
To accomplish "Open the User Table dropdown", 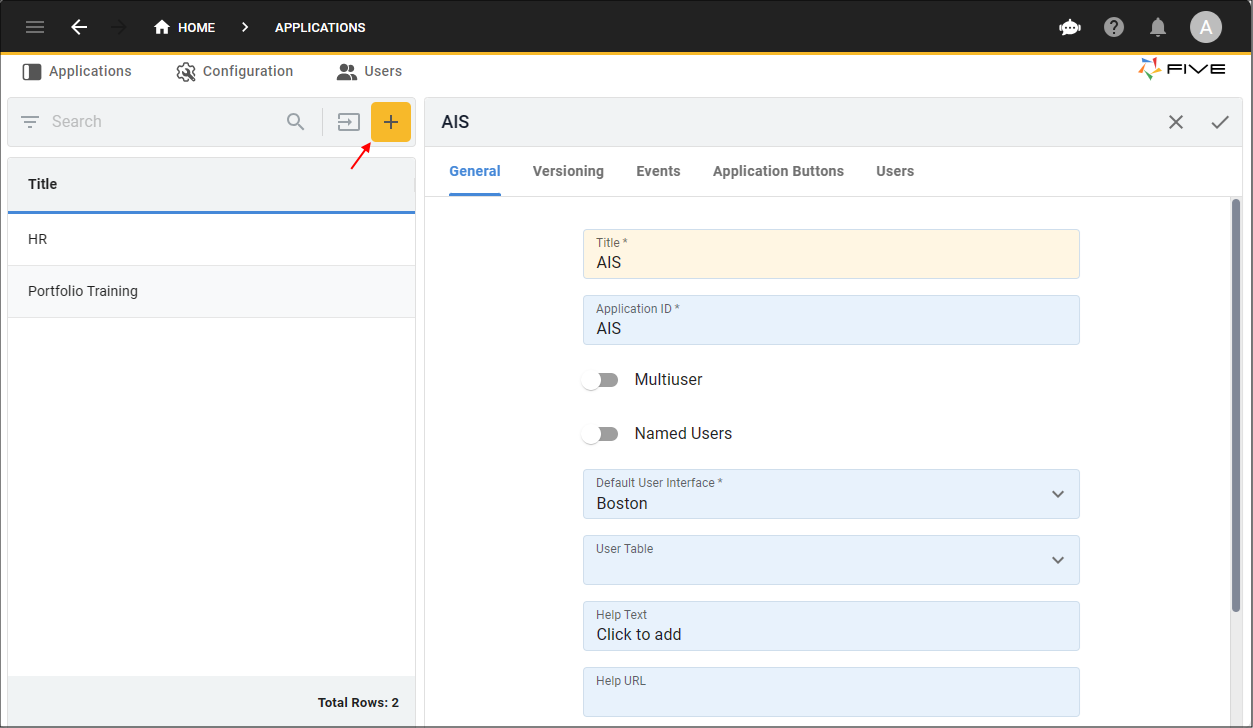I will click(830, 560).
